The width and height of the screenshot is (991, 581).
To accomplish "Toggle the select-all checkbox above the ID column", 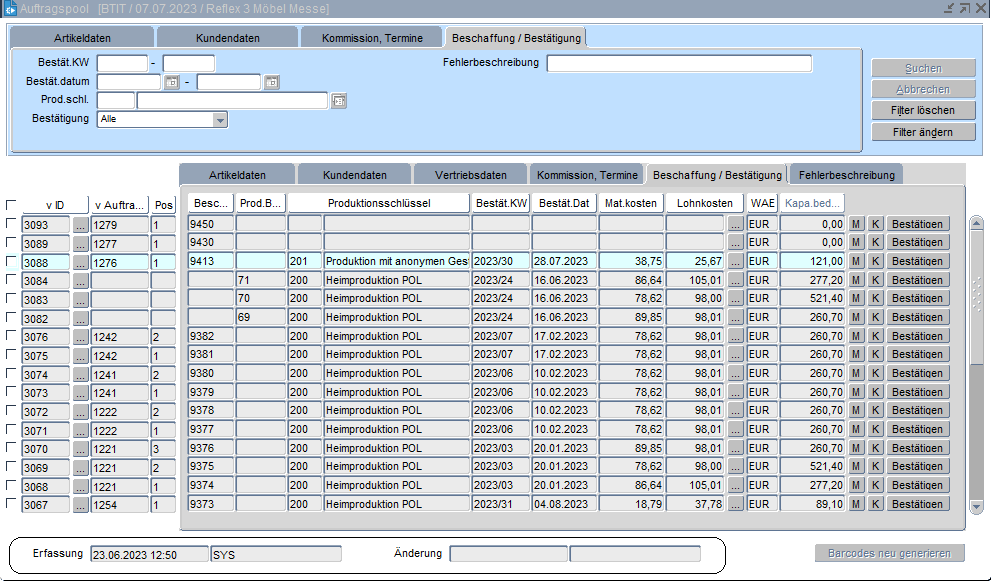I will [11, 205].
